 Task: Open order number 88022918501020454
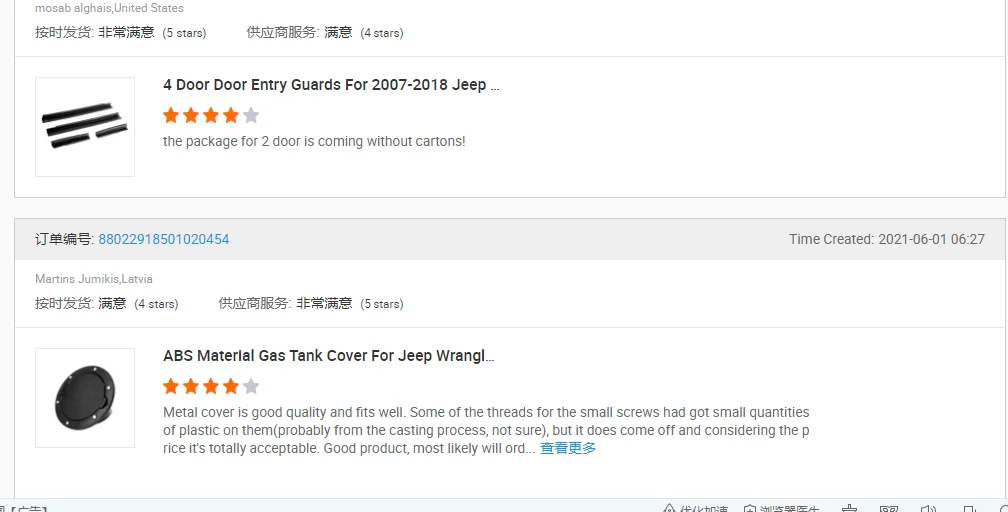(163, 239)
